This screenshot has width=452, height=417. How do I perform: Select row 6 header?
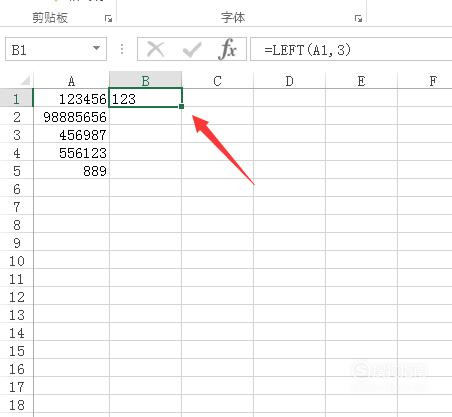click(16, 188)
